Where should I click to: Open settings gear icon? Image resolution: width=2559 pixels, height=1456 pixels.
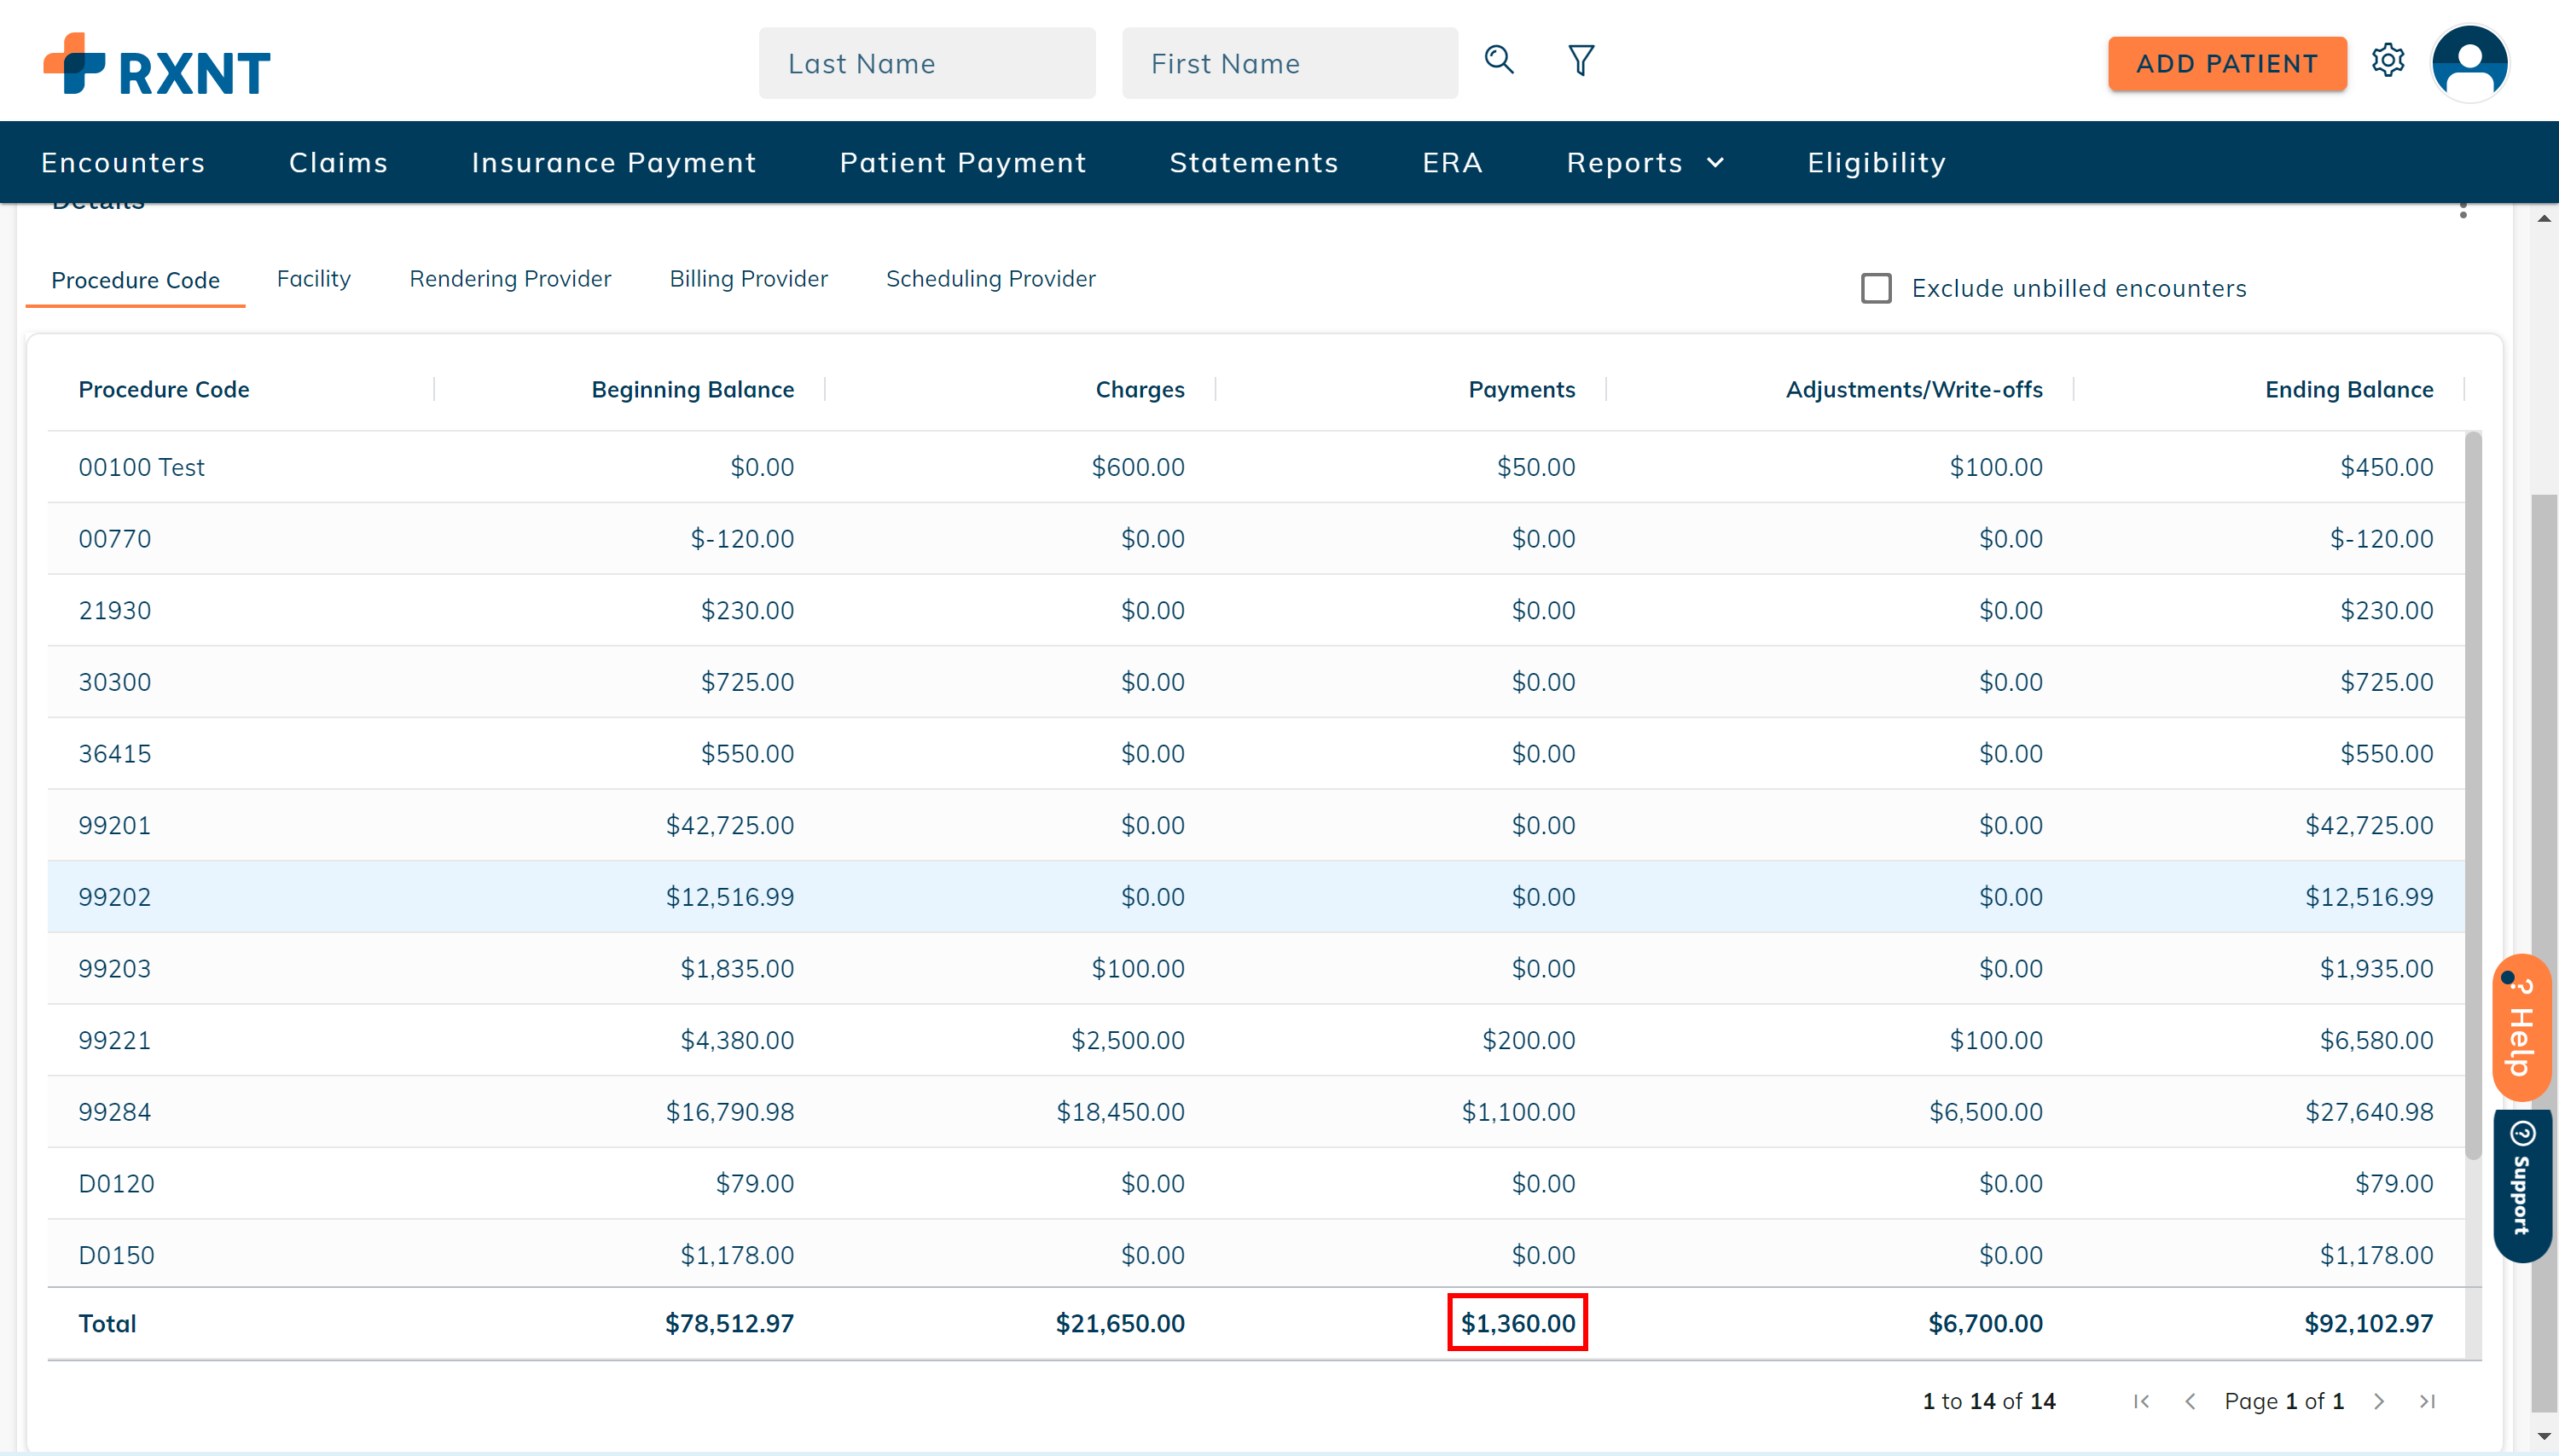tap(2388, 61)
